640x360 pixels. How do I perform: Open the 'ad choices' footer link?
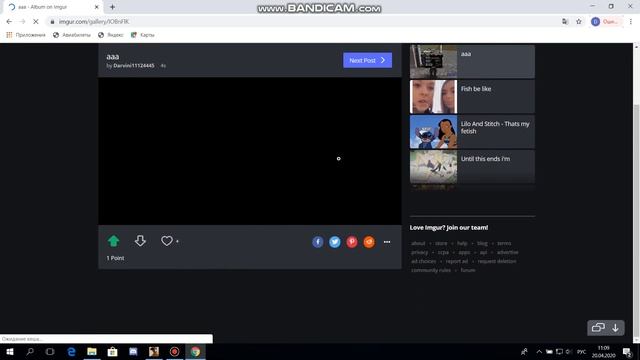point(423,261)
